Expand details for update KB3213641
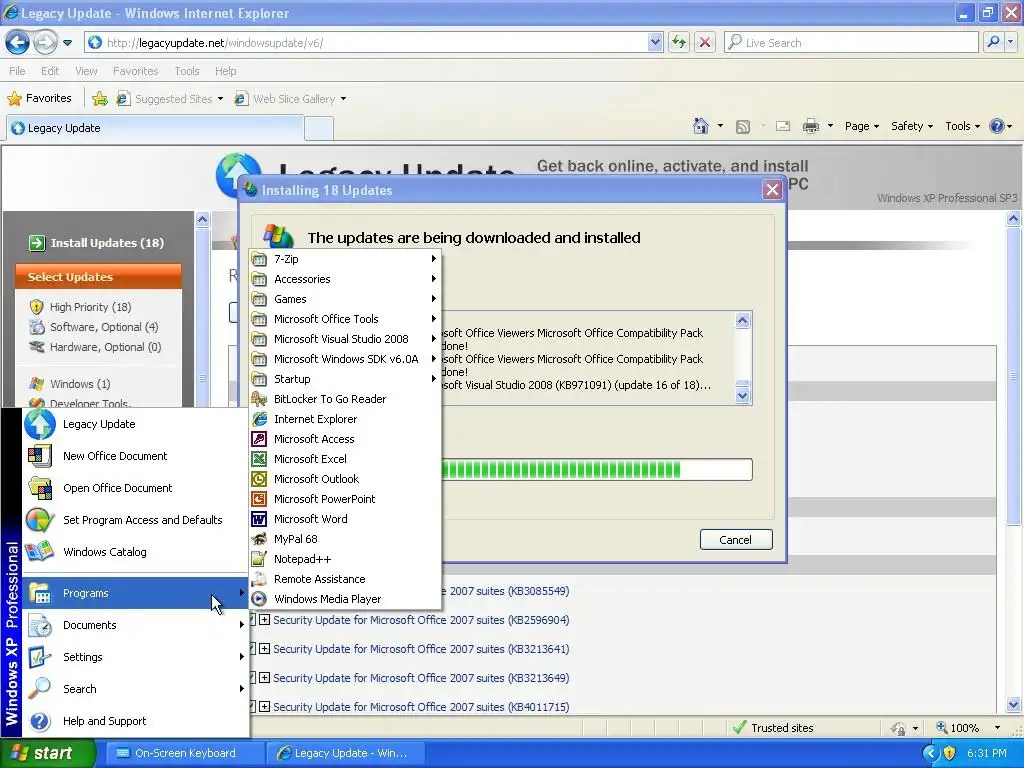The height and width of the screenshot is (768, 1024). pyautogui.click(x=264, y=648)
